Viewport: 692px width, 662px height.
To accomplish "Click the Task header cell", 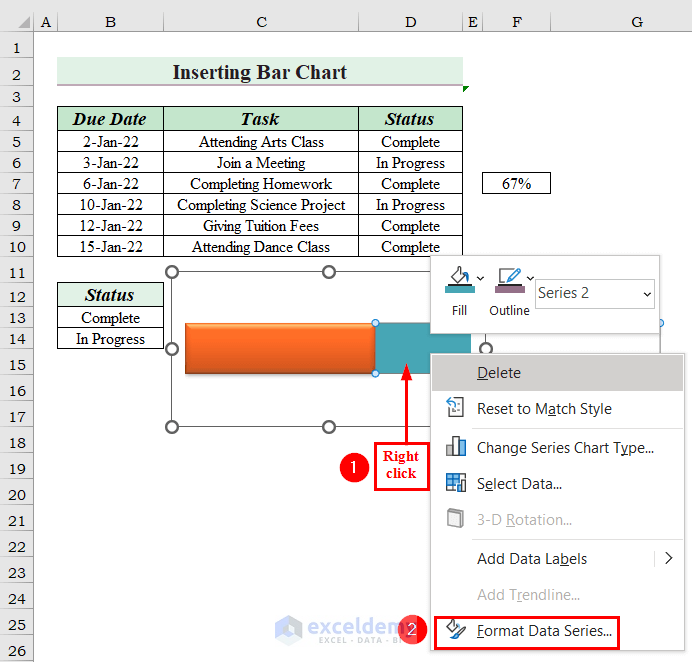I will coord(261,119).
